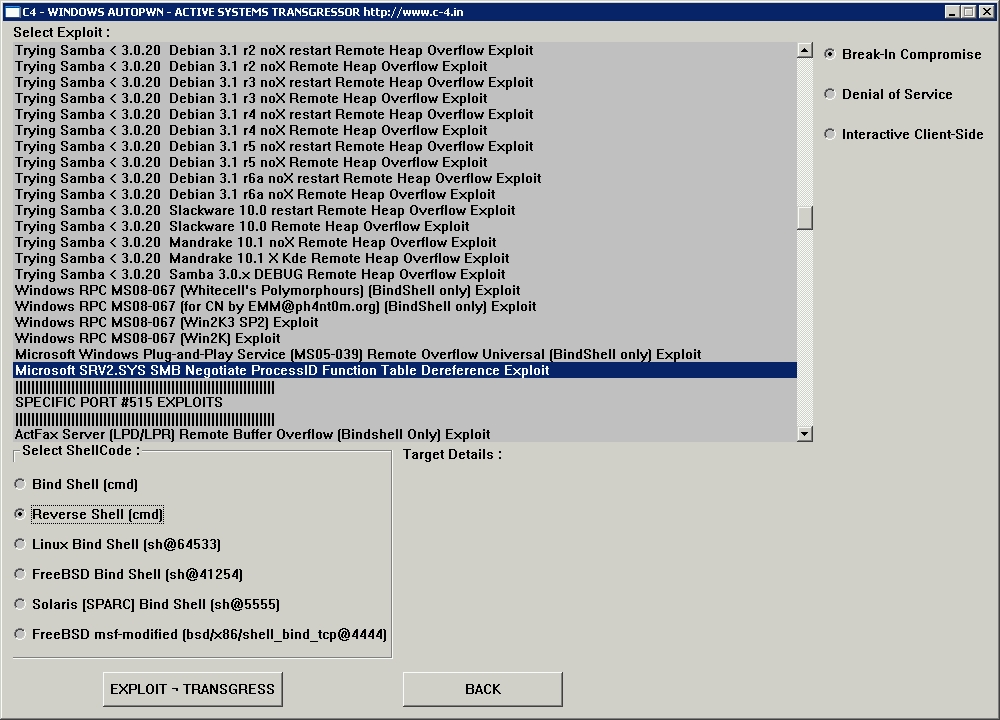Maximize the C4 window
Viewport: 1000px width, 720px height.
(x=969, y=11)
